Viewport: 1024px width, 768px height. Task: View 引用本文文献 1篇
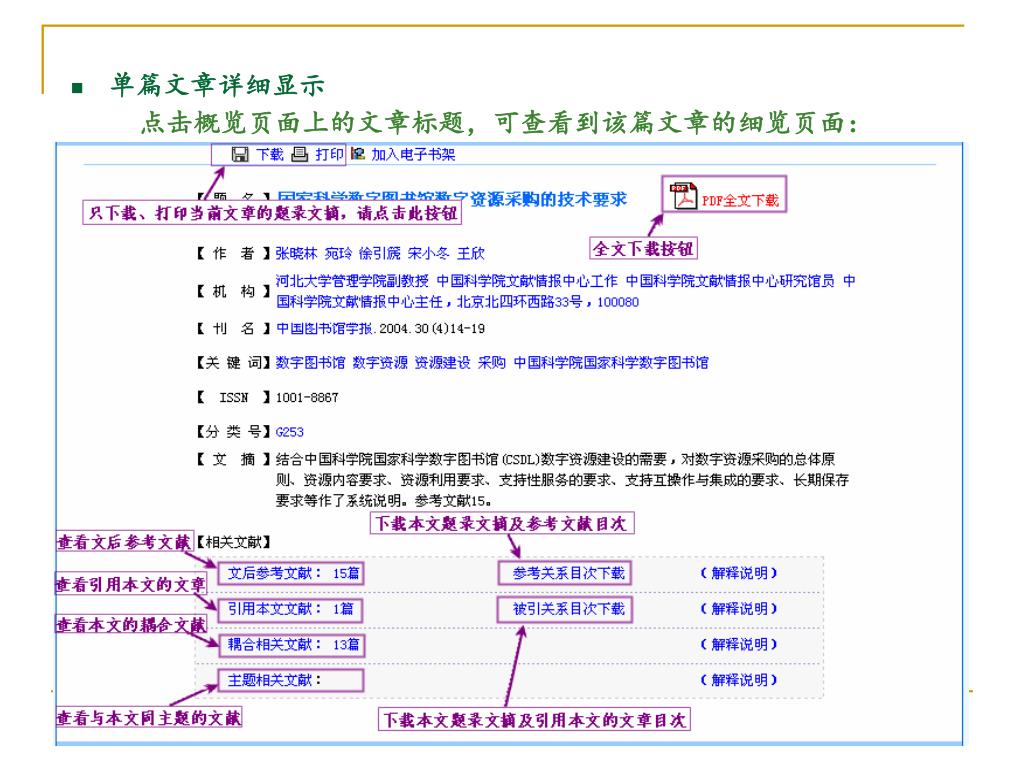point(291,609)
